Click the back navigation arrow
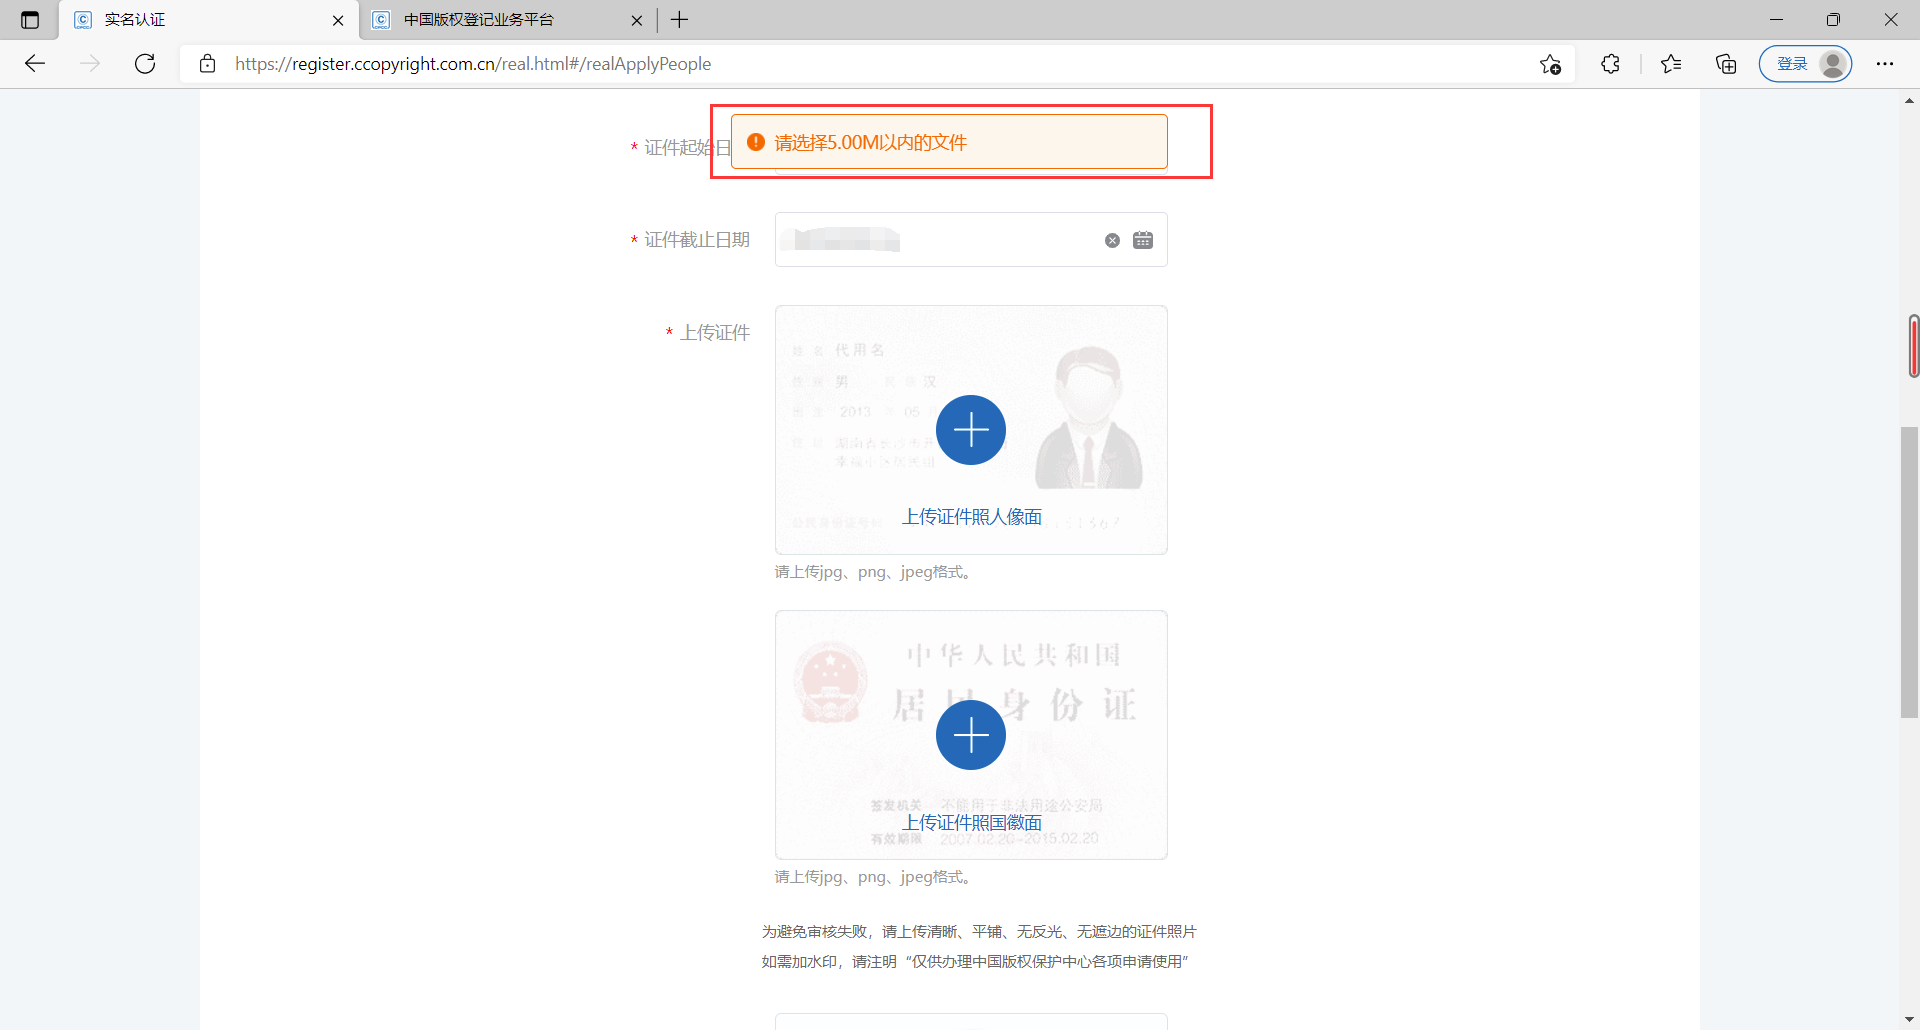 [x=35, y=63]
